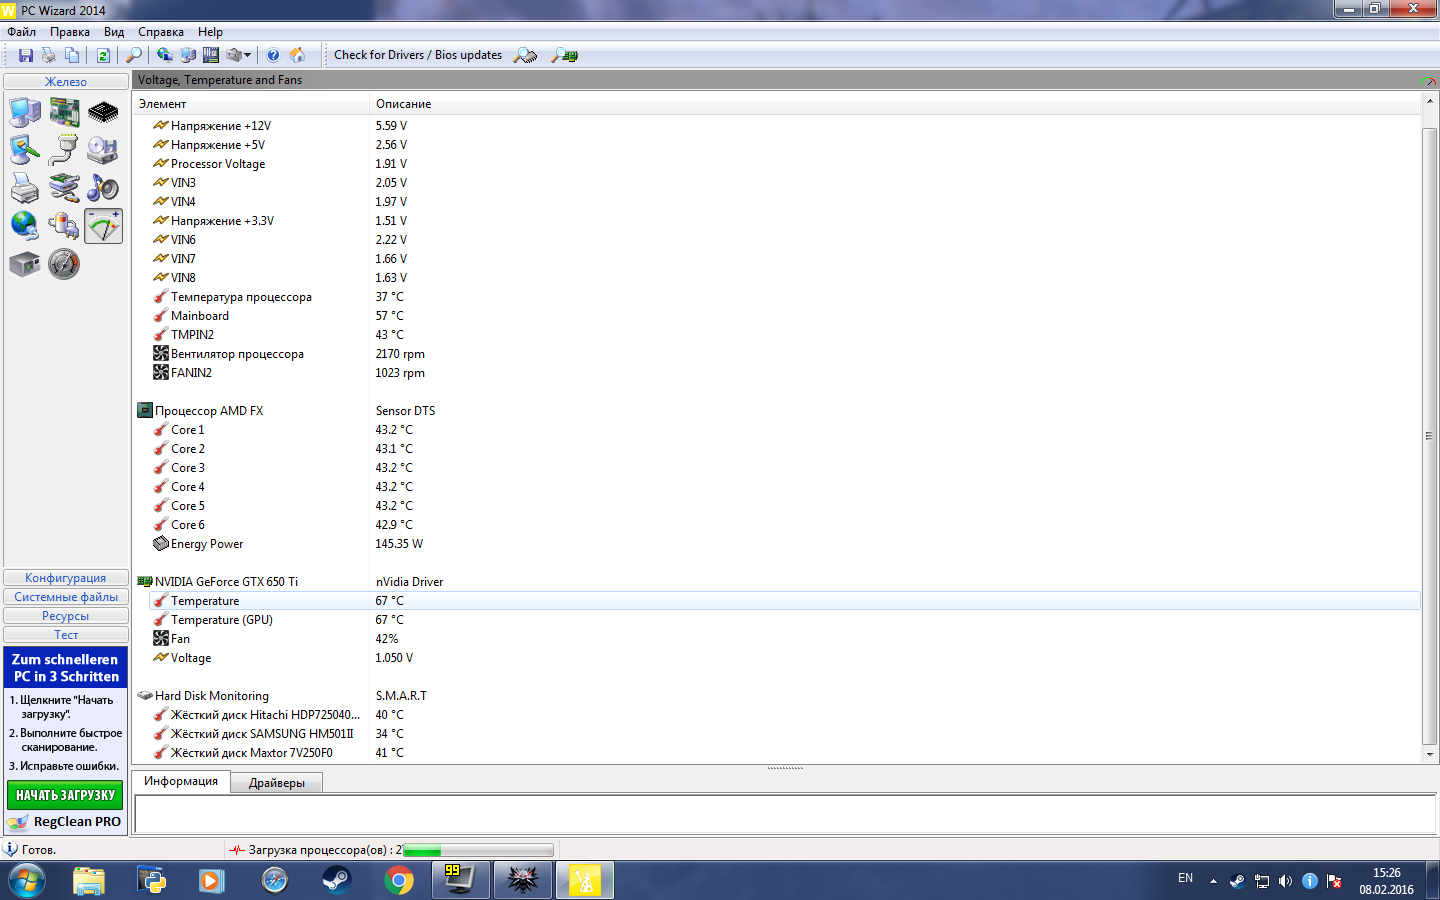The width and height of the screenshot is (1440, 900).
Task: Click the driver search magnifier icon
Action: pyautogui.click(x=525, y=55)
